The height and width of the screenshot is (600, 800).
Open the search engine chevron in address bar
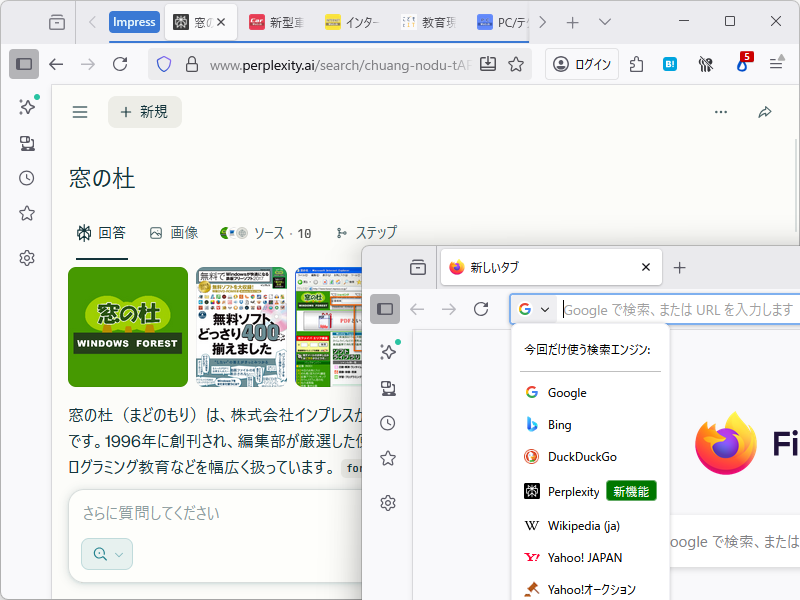(545, 309)
